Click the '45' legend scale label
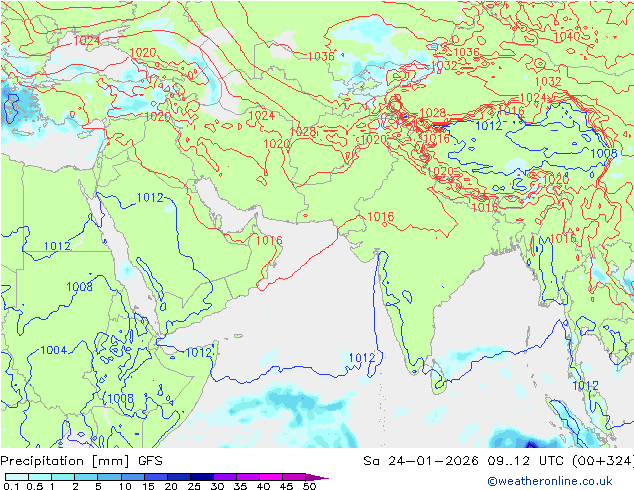This screenshot has width=634, height=490. point(286,486)
